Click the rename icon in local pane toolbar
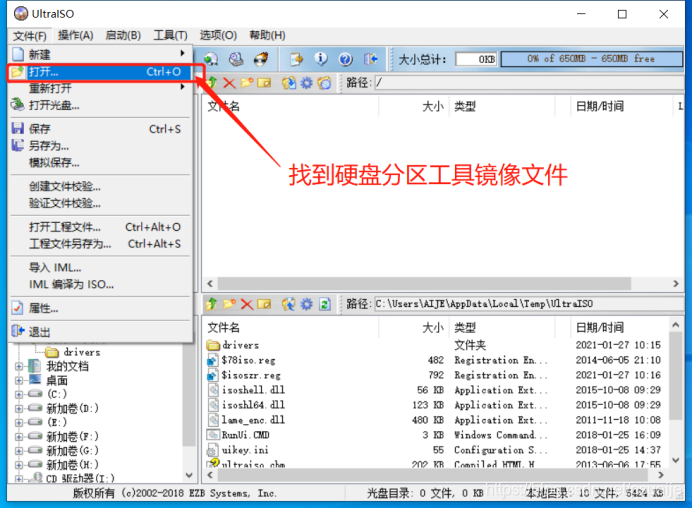The width and height of the screenshot is (692, 508). [x=264, y=304]
